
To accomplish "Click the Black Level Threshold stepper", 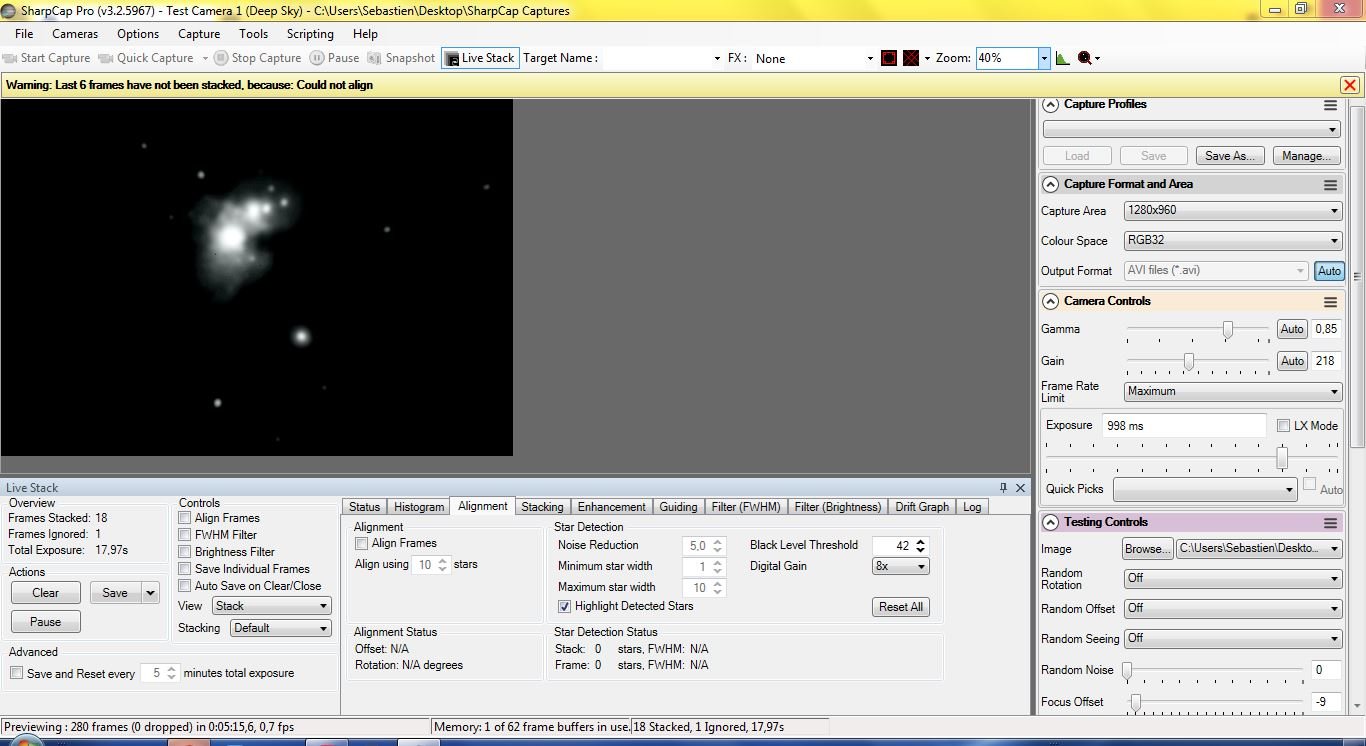I will click(x=921, y=545).
